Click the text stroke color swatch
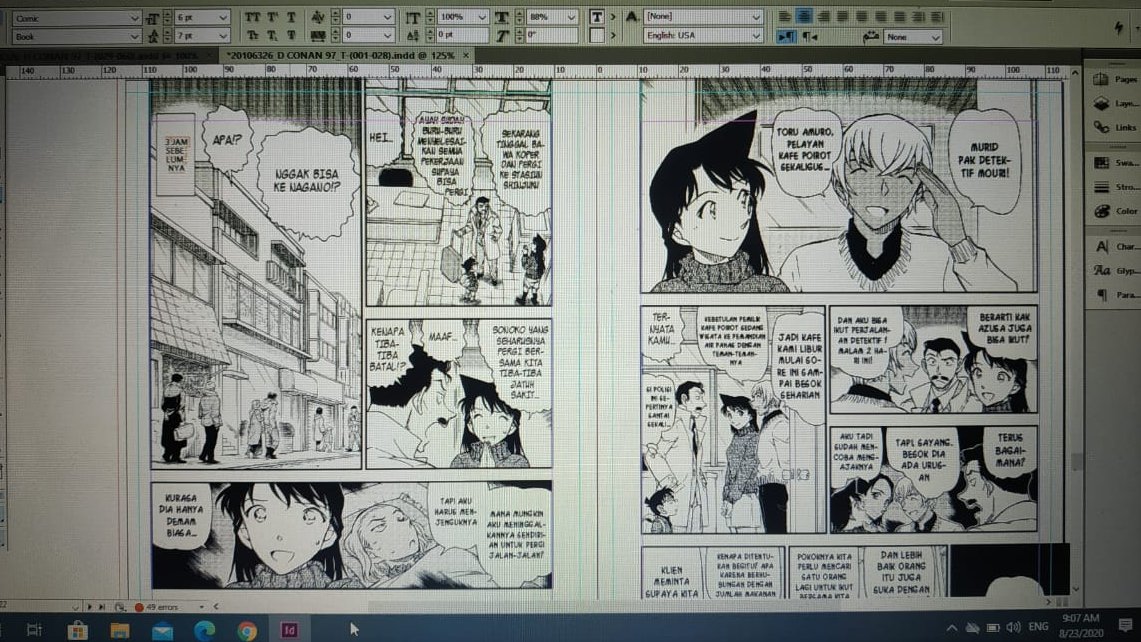1141x642 pixels. click(x=597, y=35)
